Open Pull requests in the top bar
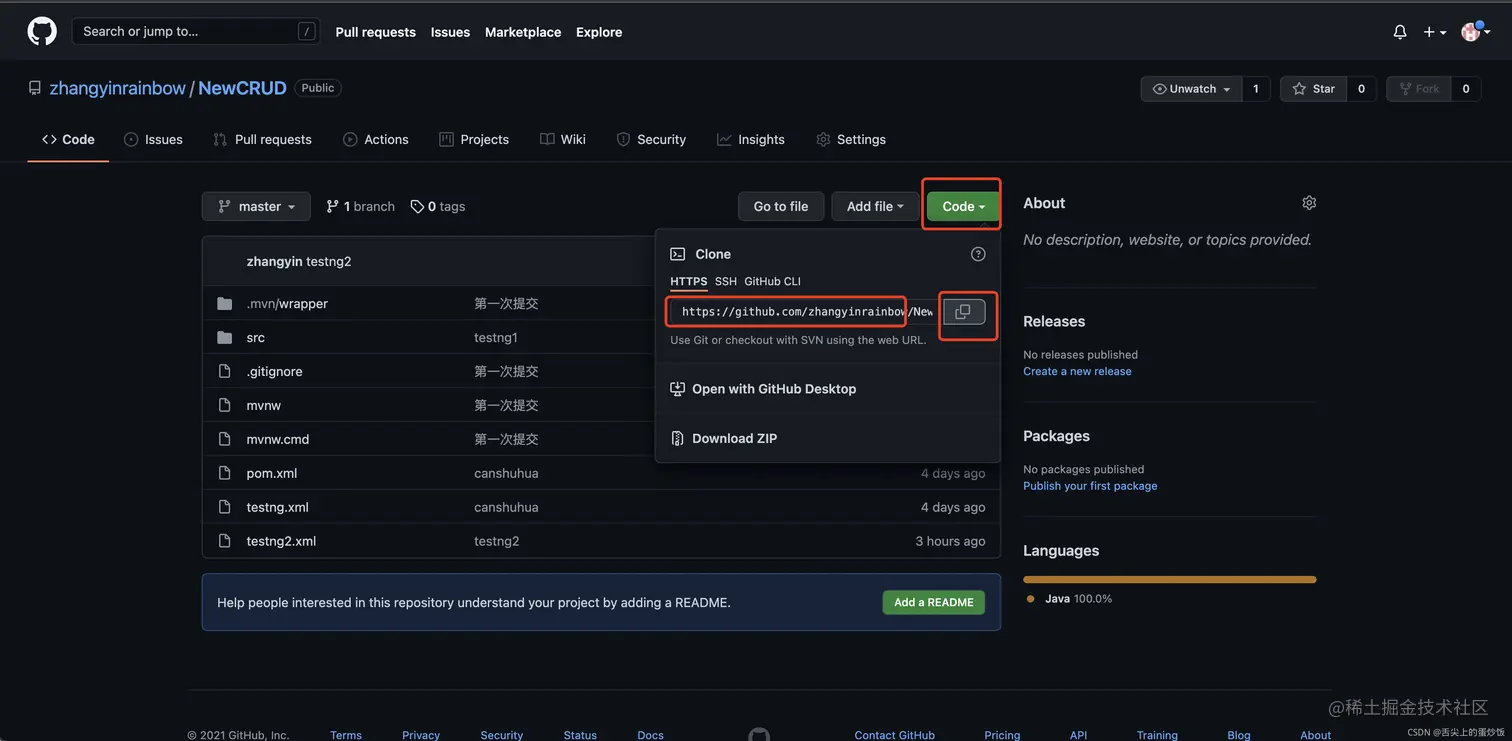 tap(375, 32)
